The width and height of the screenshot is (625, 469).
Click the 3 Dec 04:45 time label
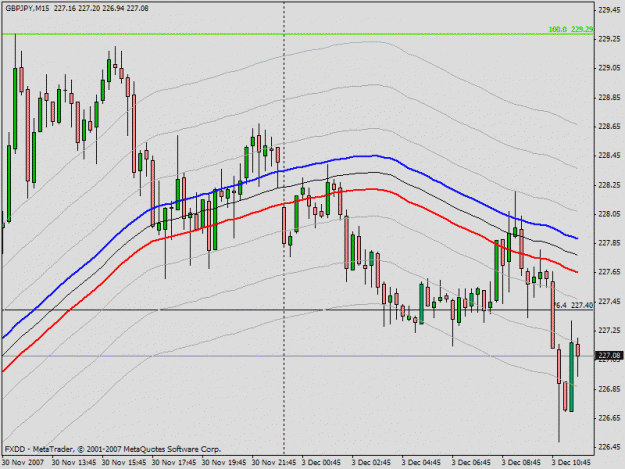(x=421, y=463)
